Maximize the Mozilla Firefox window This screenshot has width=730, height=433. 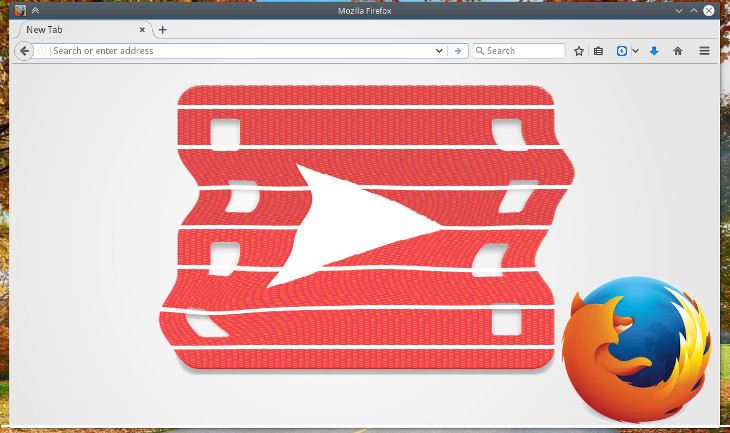[x=694, y=10]
